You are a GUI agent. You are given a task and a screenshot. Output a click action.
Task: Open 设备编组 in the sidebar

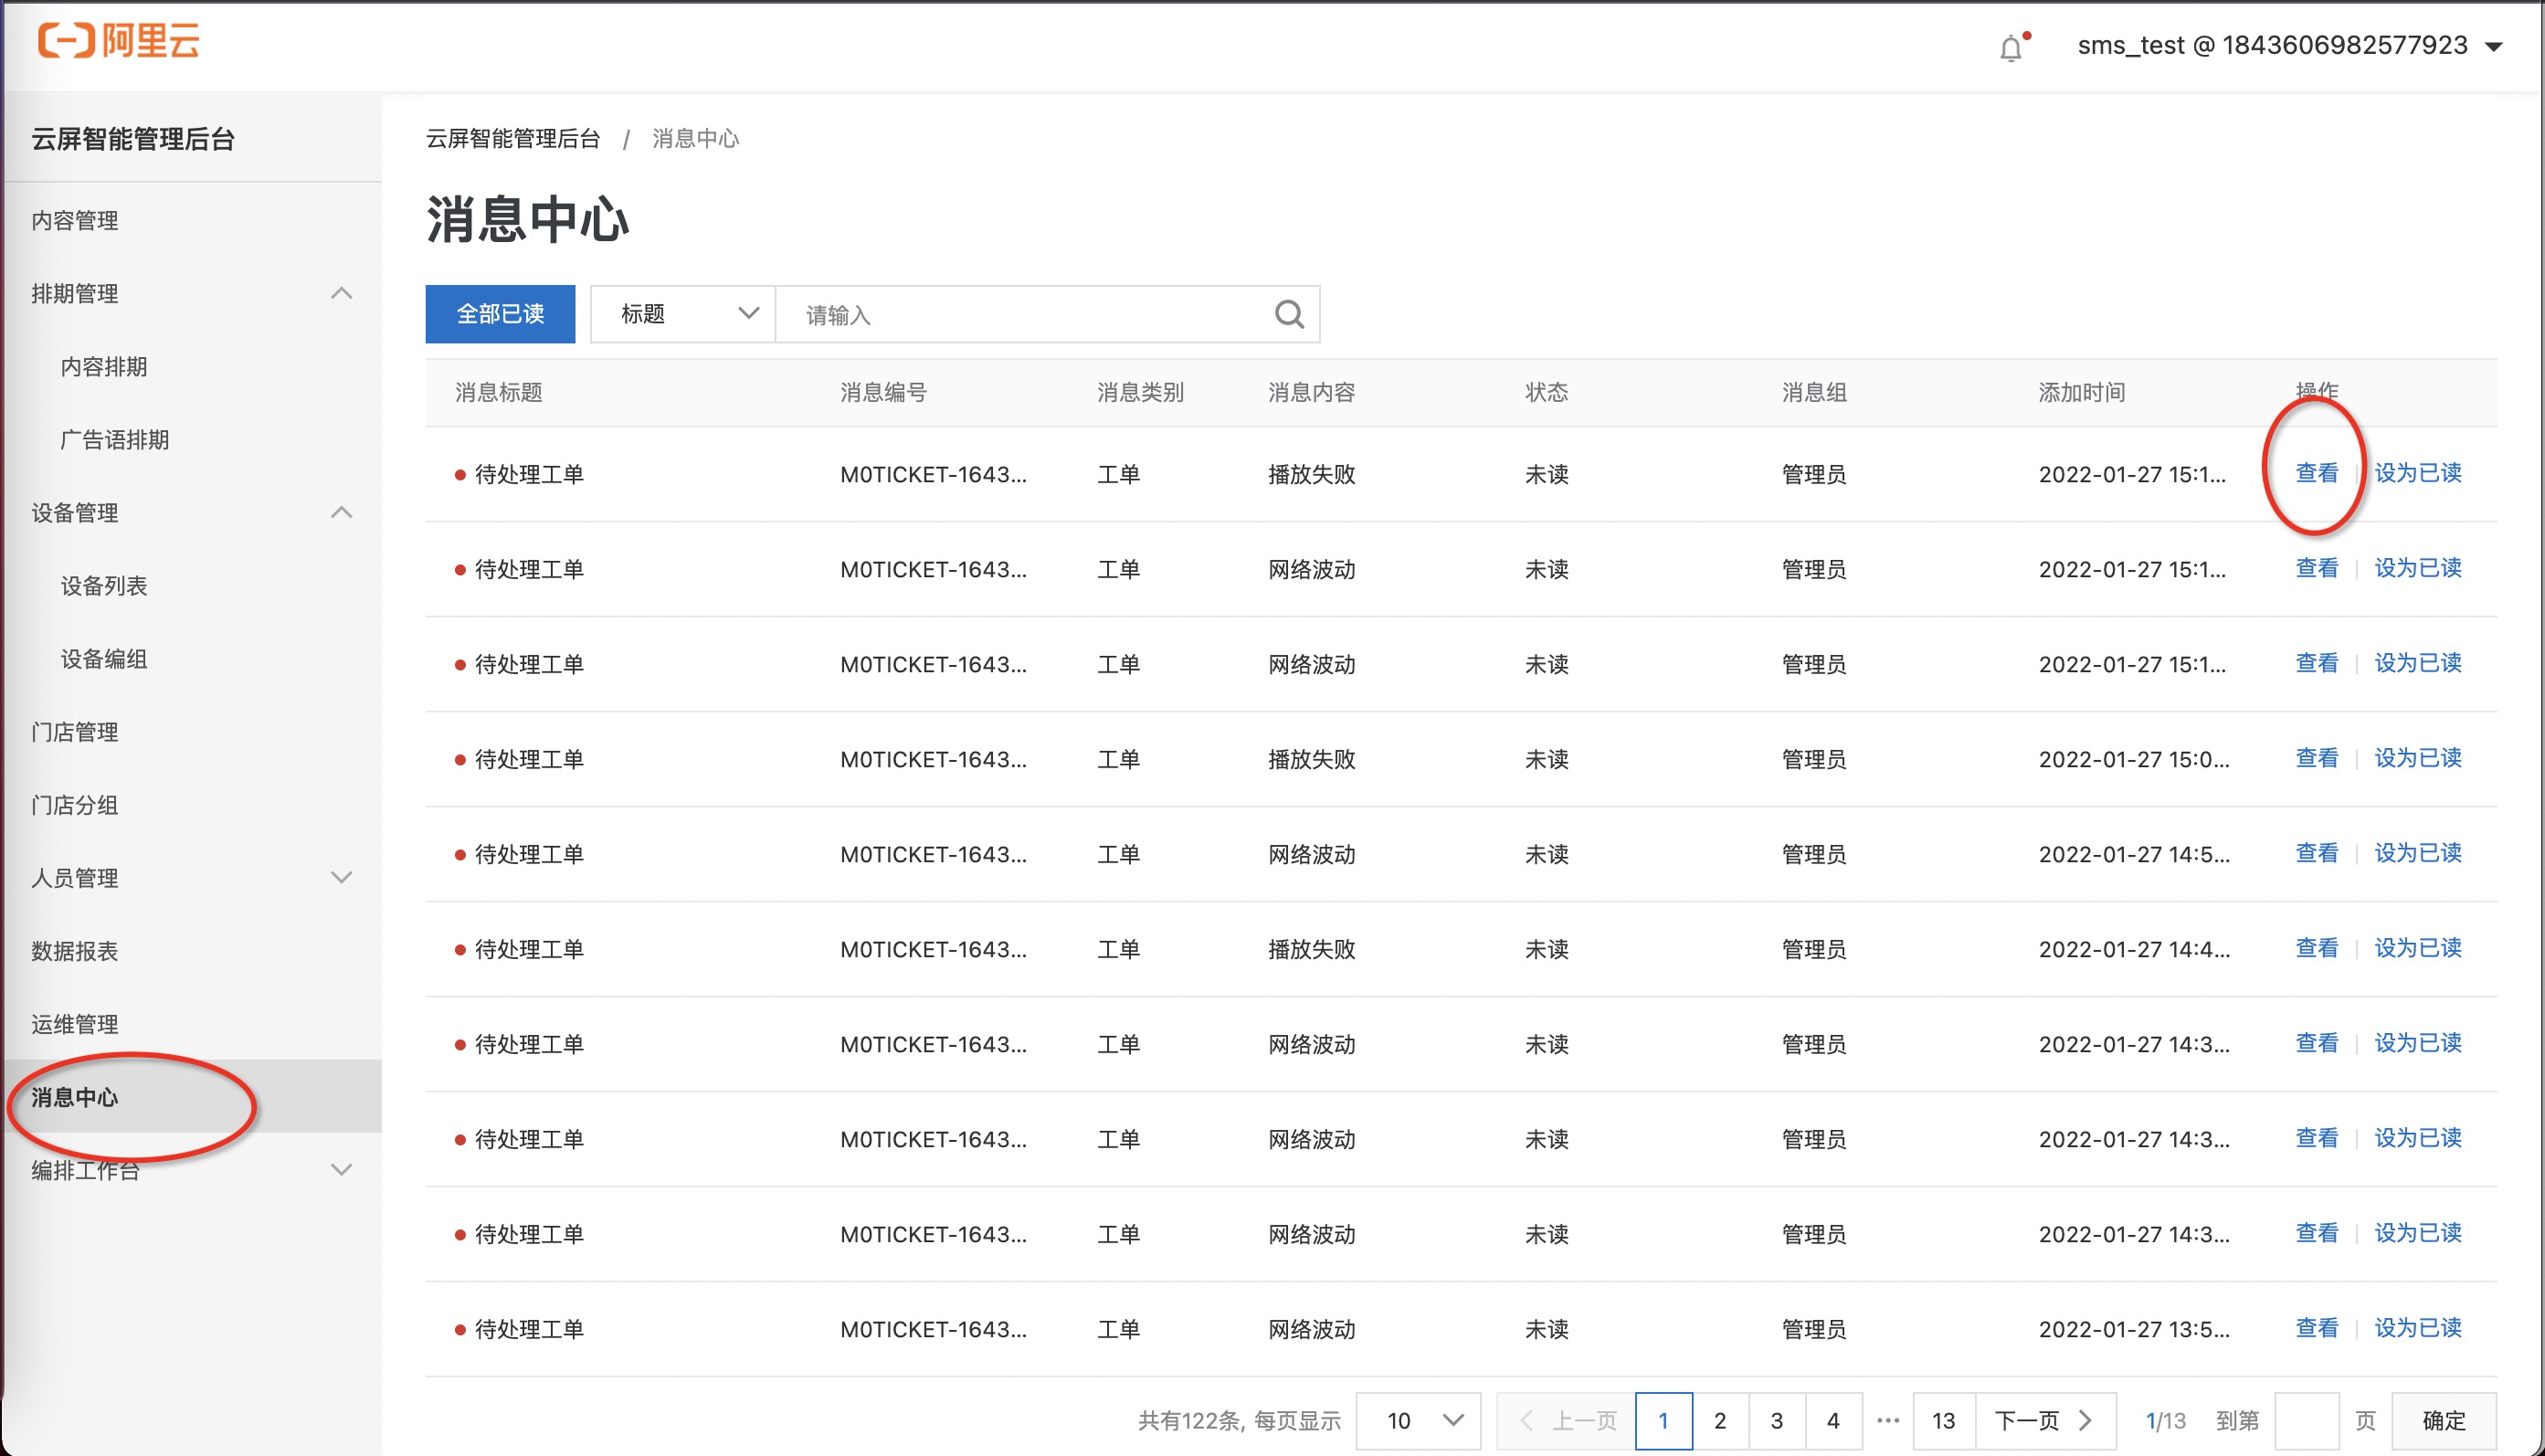pyautogui.click(x=104, y=658)
